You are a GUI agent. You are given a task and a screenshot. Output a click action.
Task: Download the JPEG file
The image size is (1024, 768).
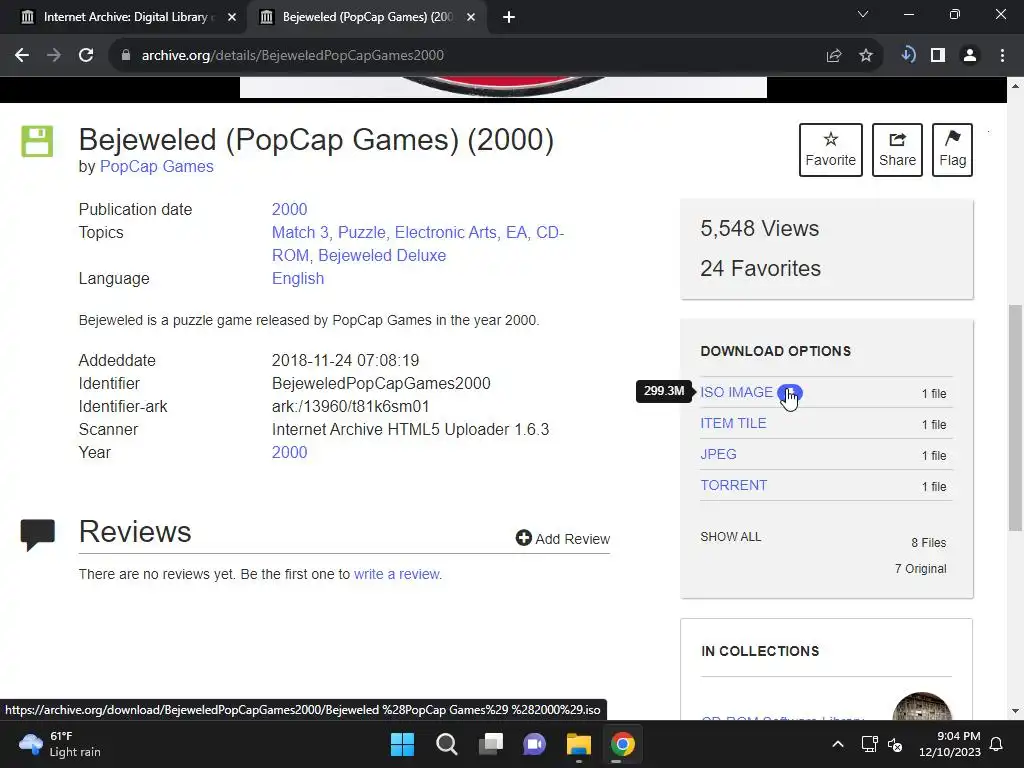718,455
